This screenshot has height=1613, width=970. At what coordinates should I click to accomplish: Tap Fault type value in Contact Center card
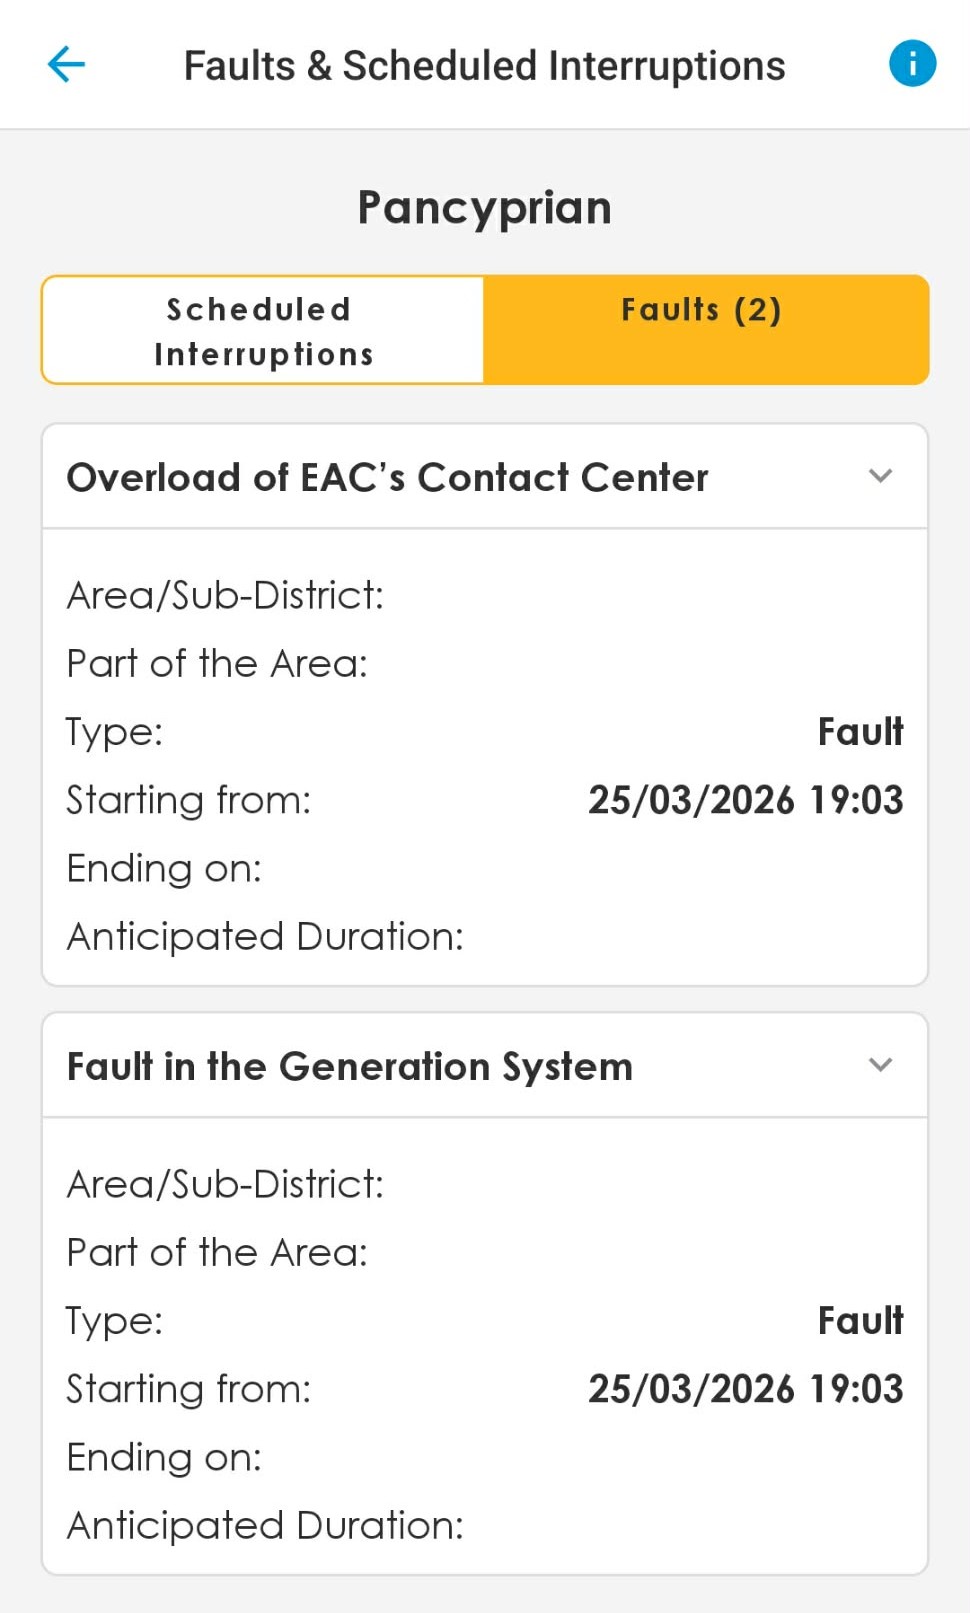tap(860, 732)
